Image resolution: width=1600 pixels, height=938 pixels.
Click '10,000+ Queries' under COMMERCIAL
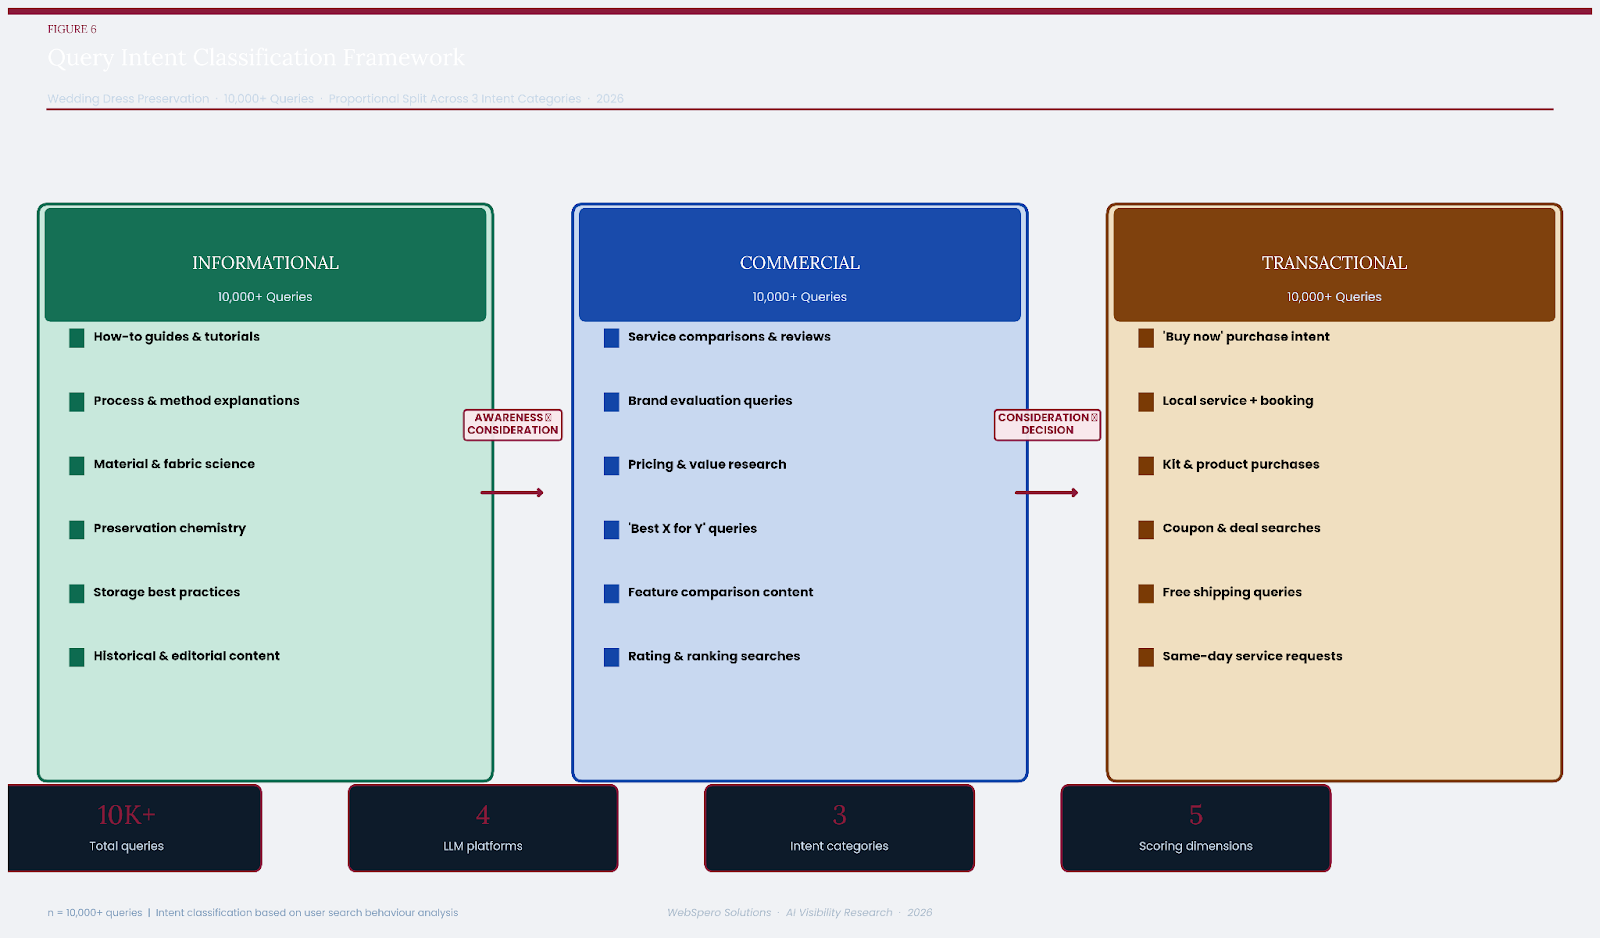click(x=800, y=297)
